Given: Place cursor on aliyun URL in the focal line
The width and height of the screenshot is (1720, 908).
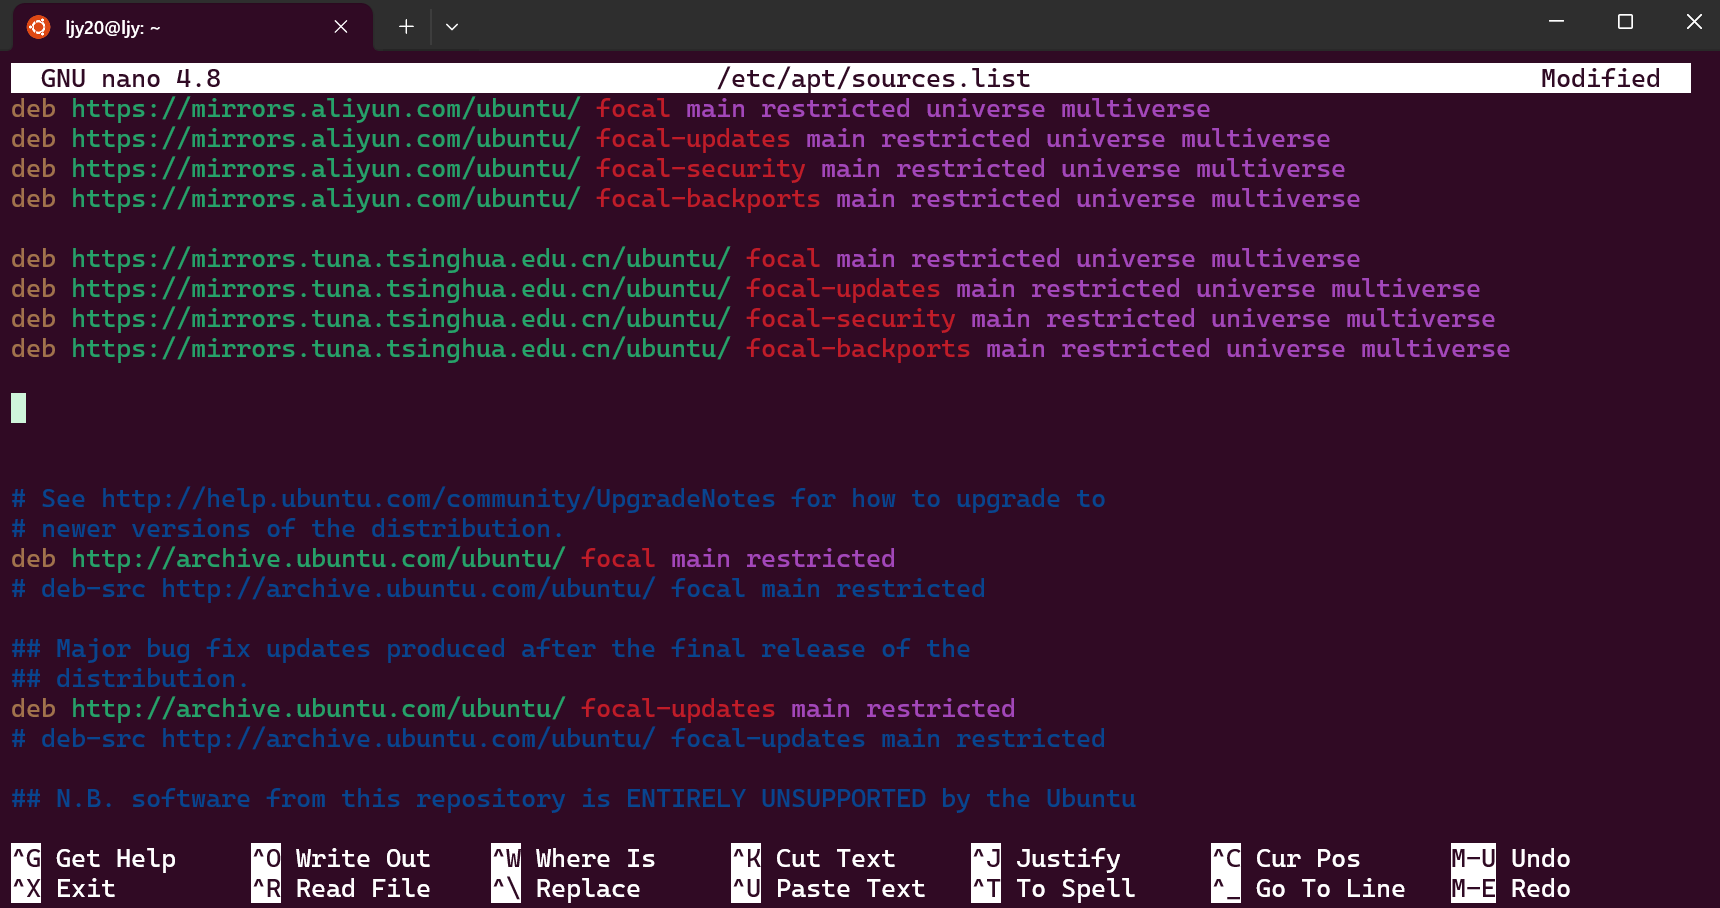Looking at the screenshot, I should (326, 109).
